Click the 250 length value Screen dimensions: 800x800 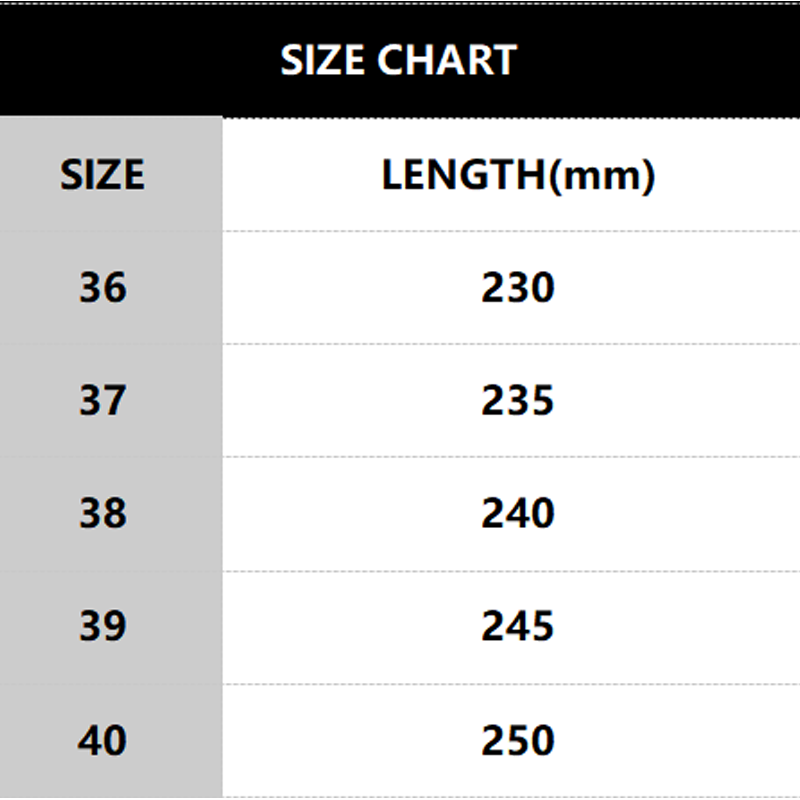517,741
